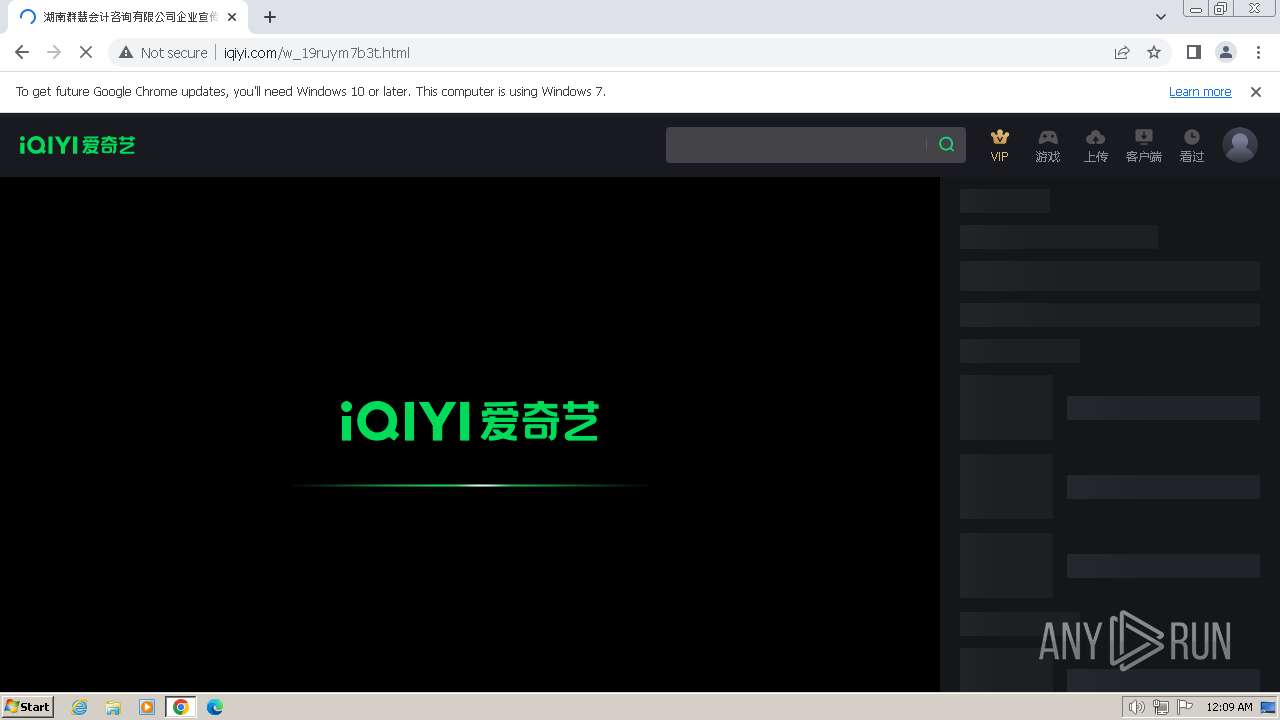The height and width of the screenshot is (720, 1280).
Task: Open the Windows Start menu
Action: click(28, 707)
